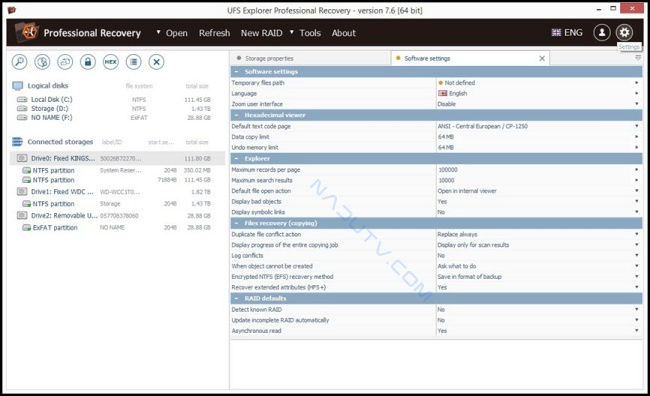650x396 pixels.
Task: Click the list report icon in the toolbar
Action: 133,62
